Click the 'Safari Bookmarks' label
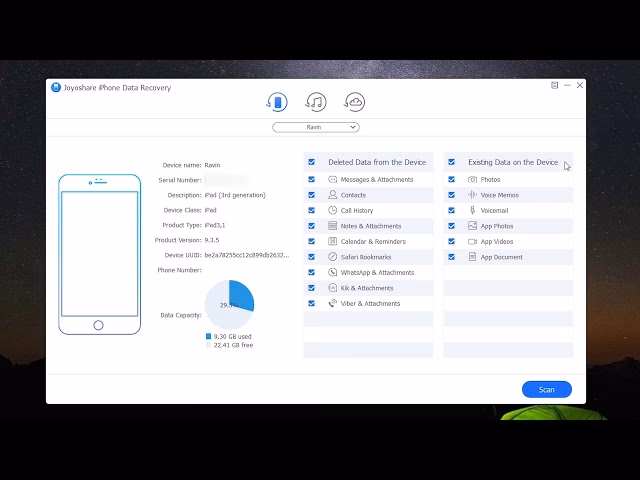640x480 pixels. [366, 257]
